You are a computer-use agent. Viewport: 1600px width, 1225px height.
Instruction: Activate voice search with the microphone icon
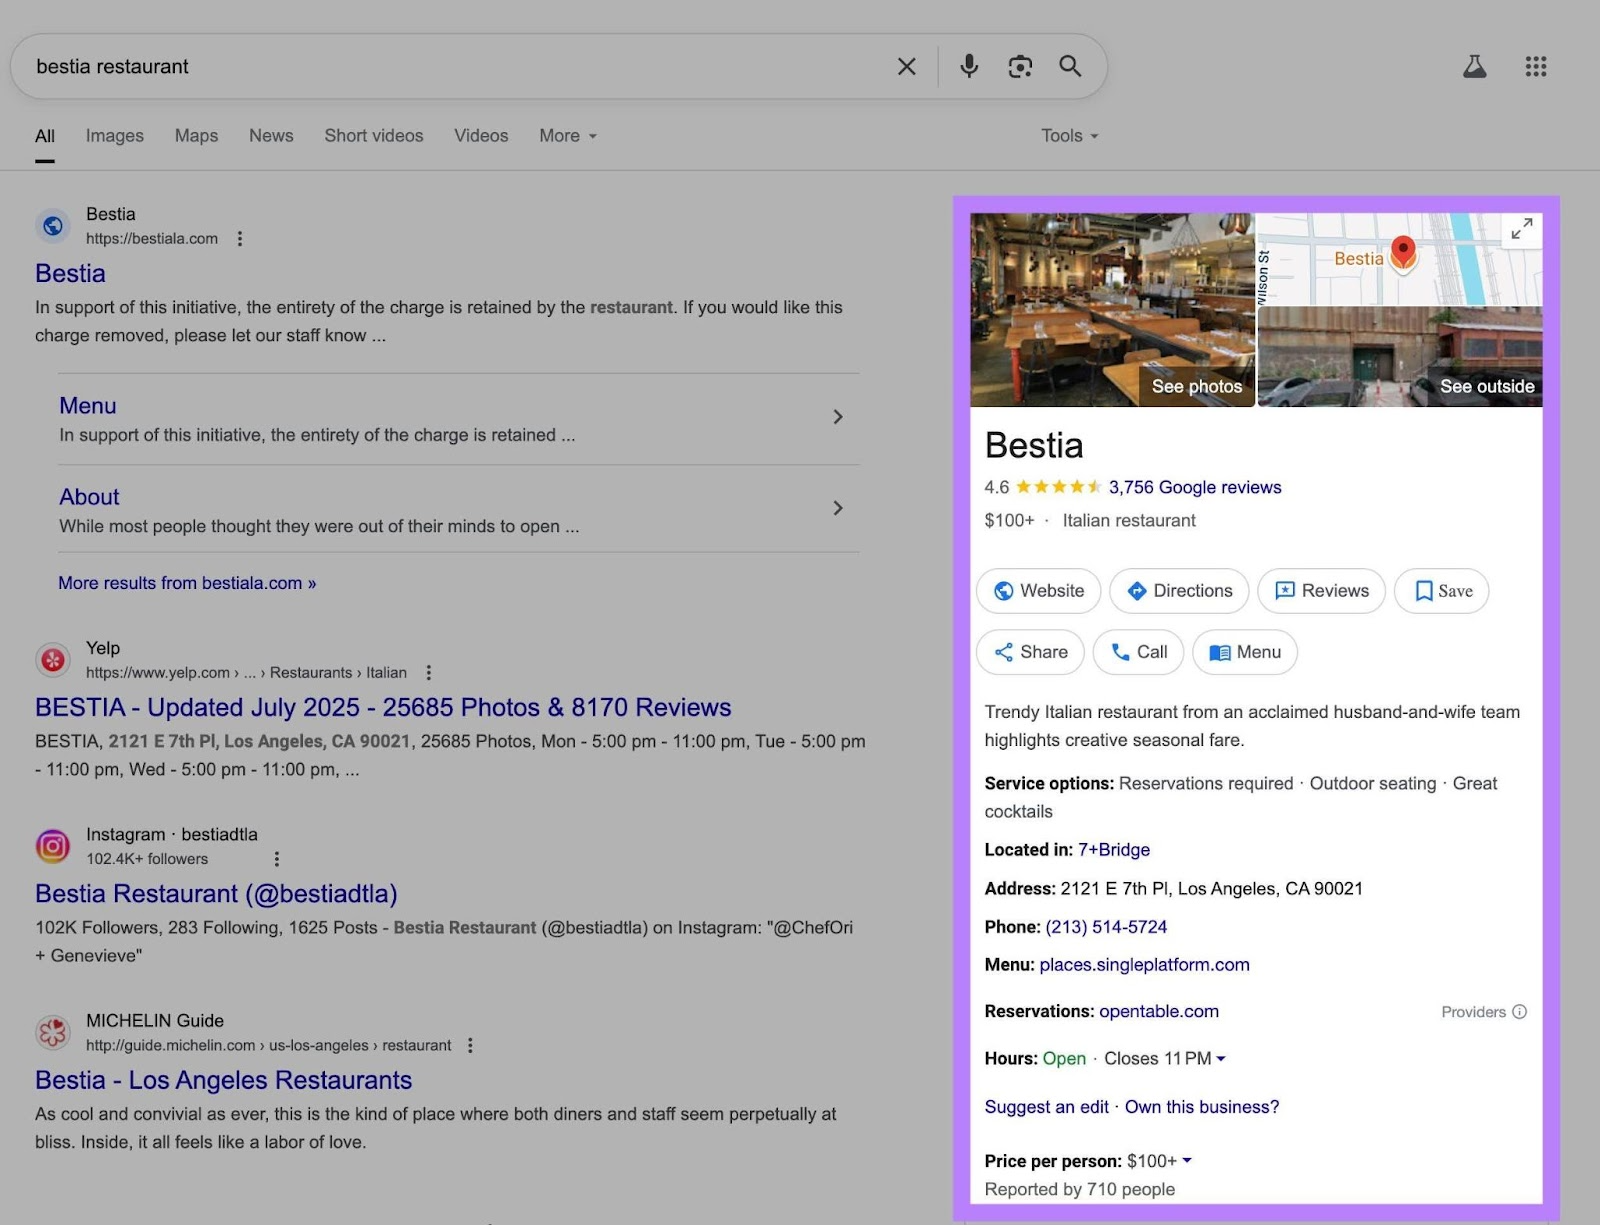[967, 66]
